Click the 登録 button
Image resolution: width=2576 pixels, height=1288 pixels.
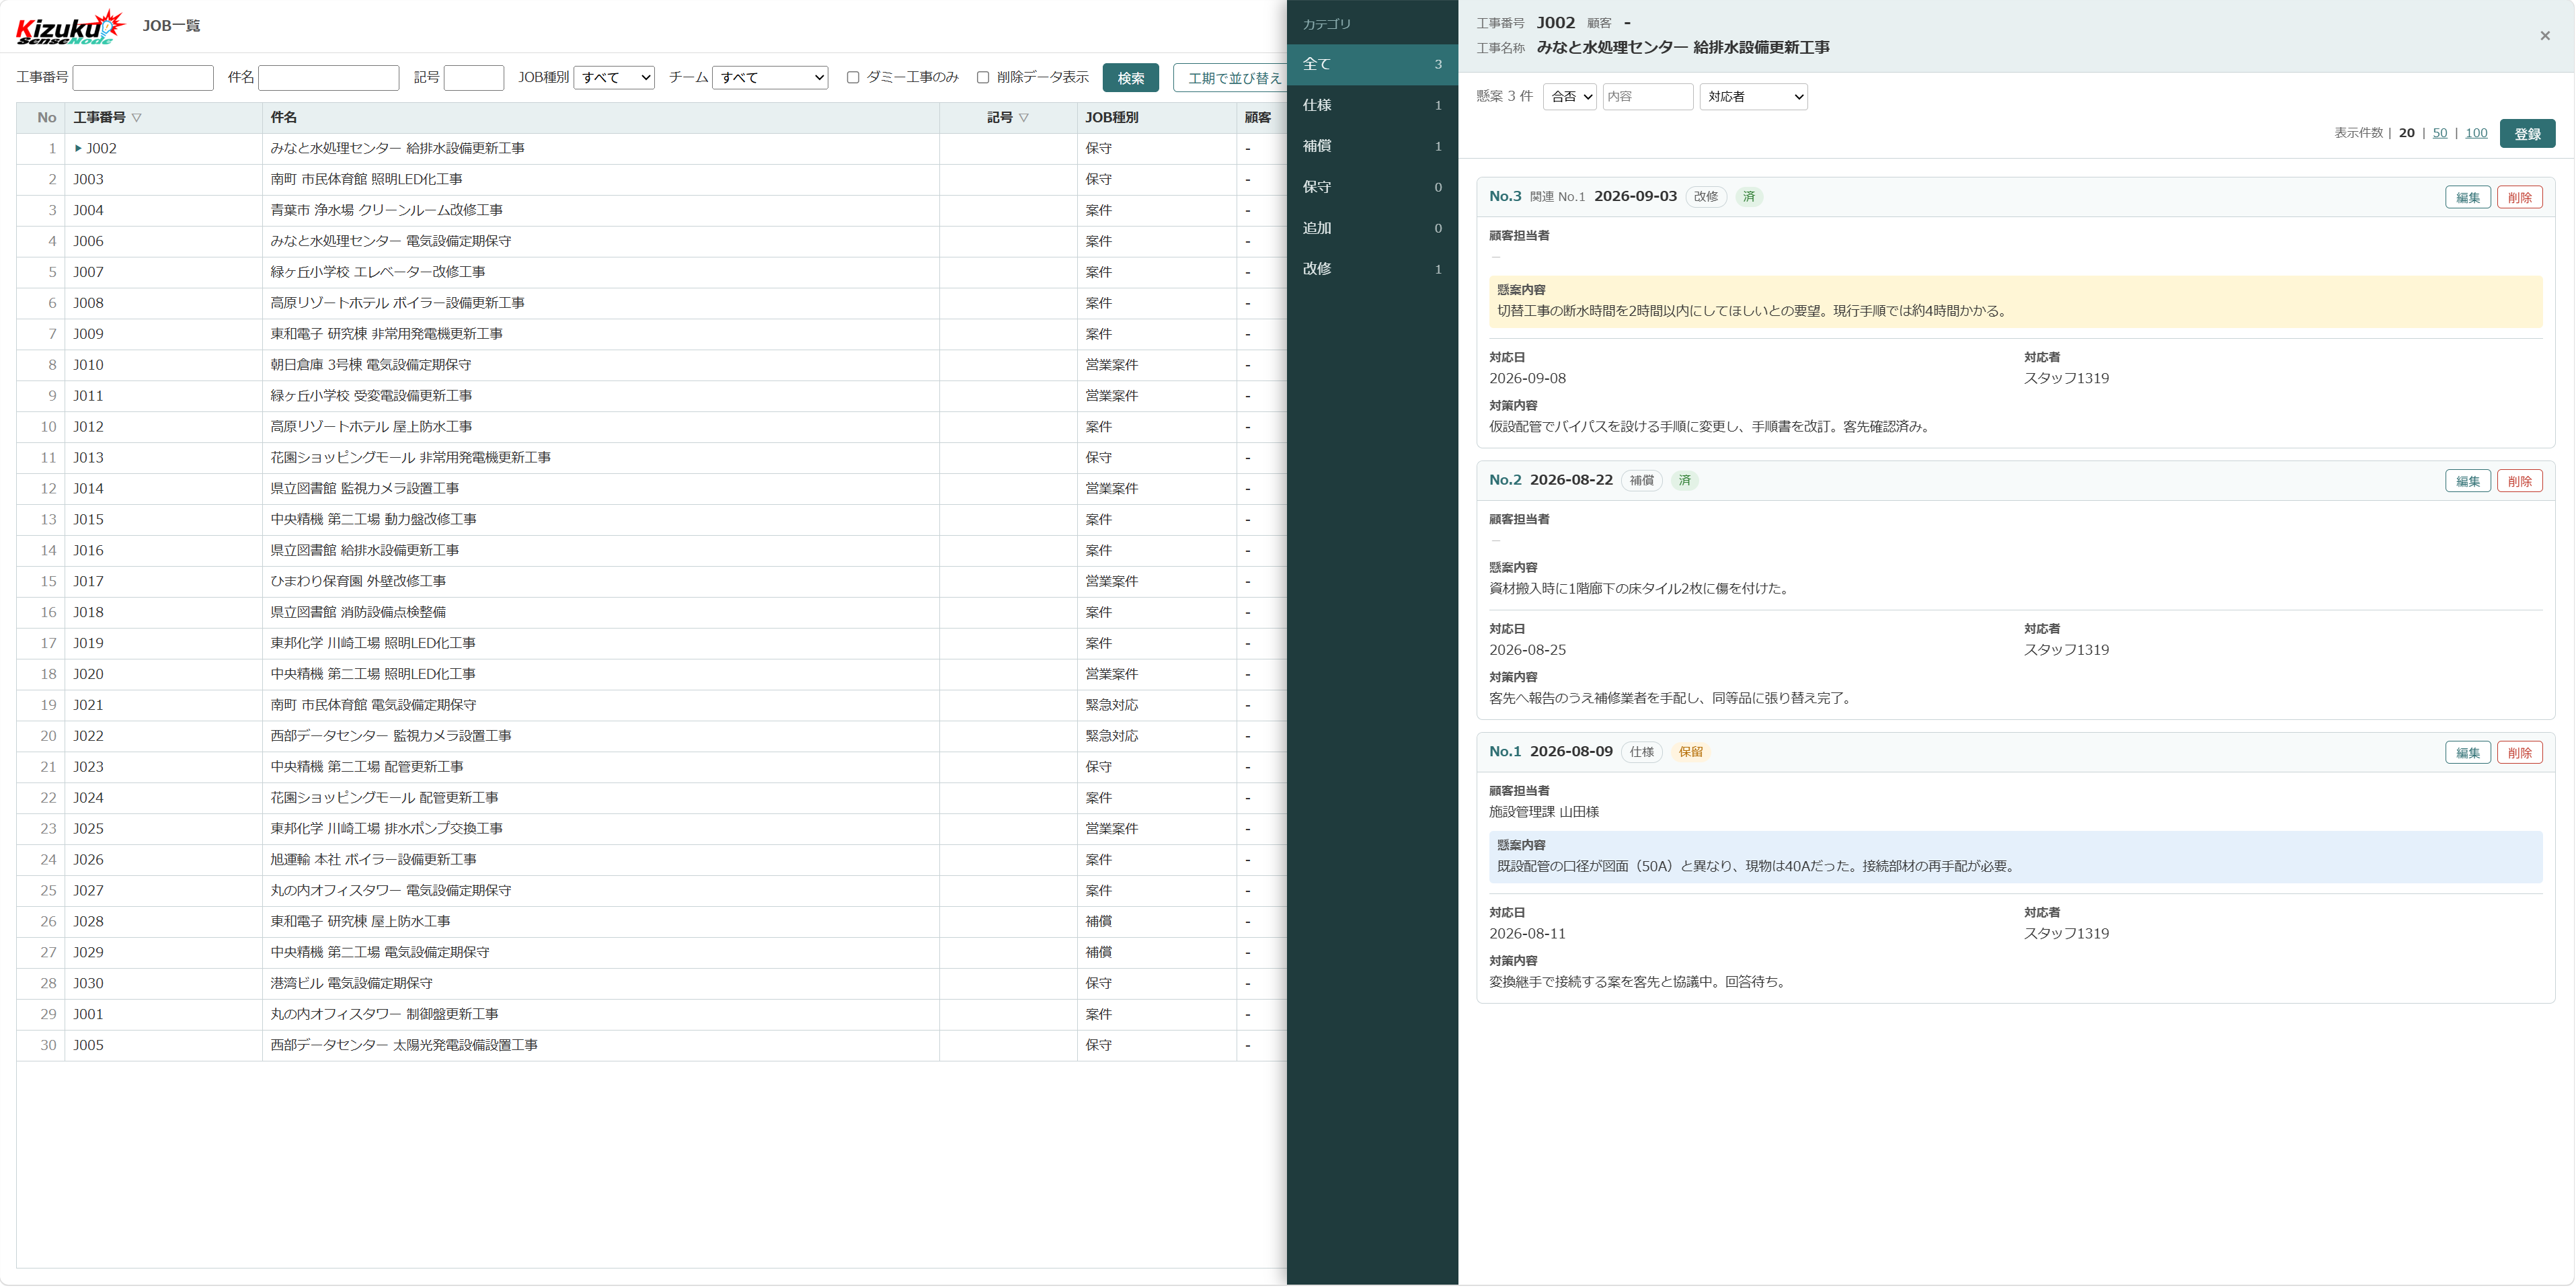(2527, 134)
